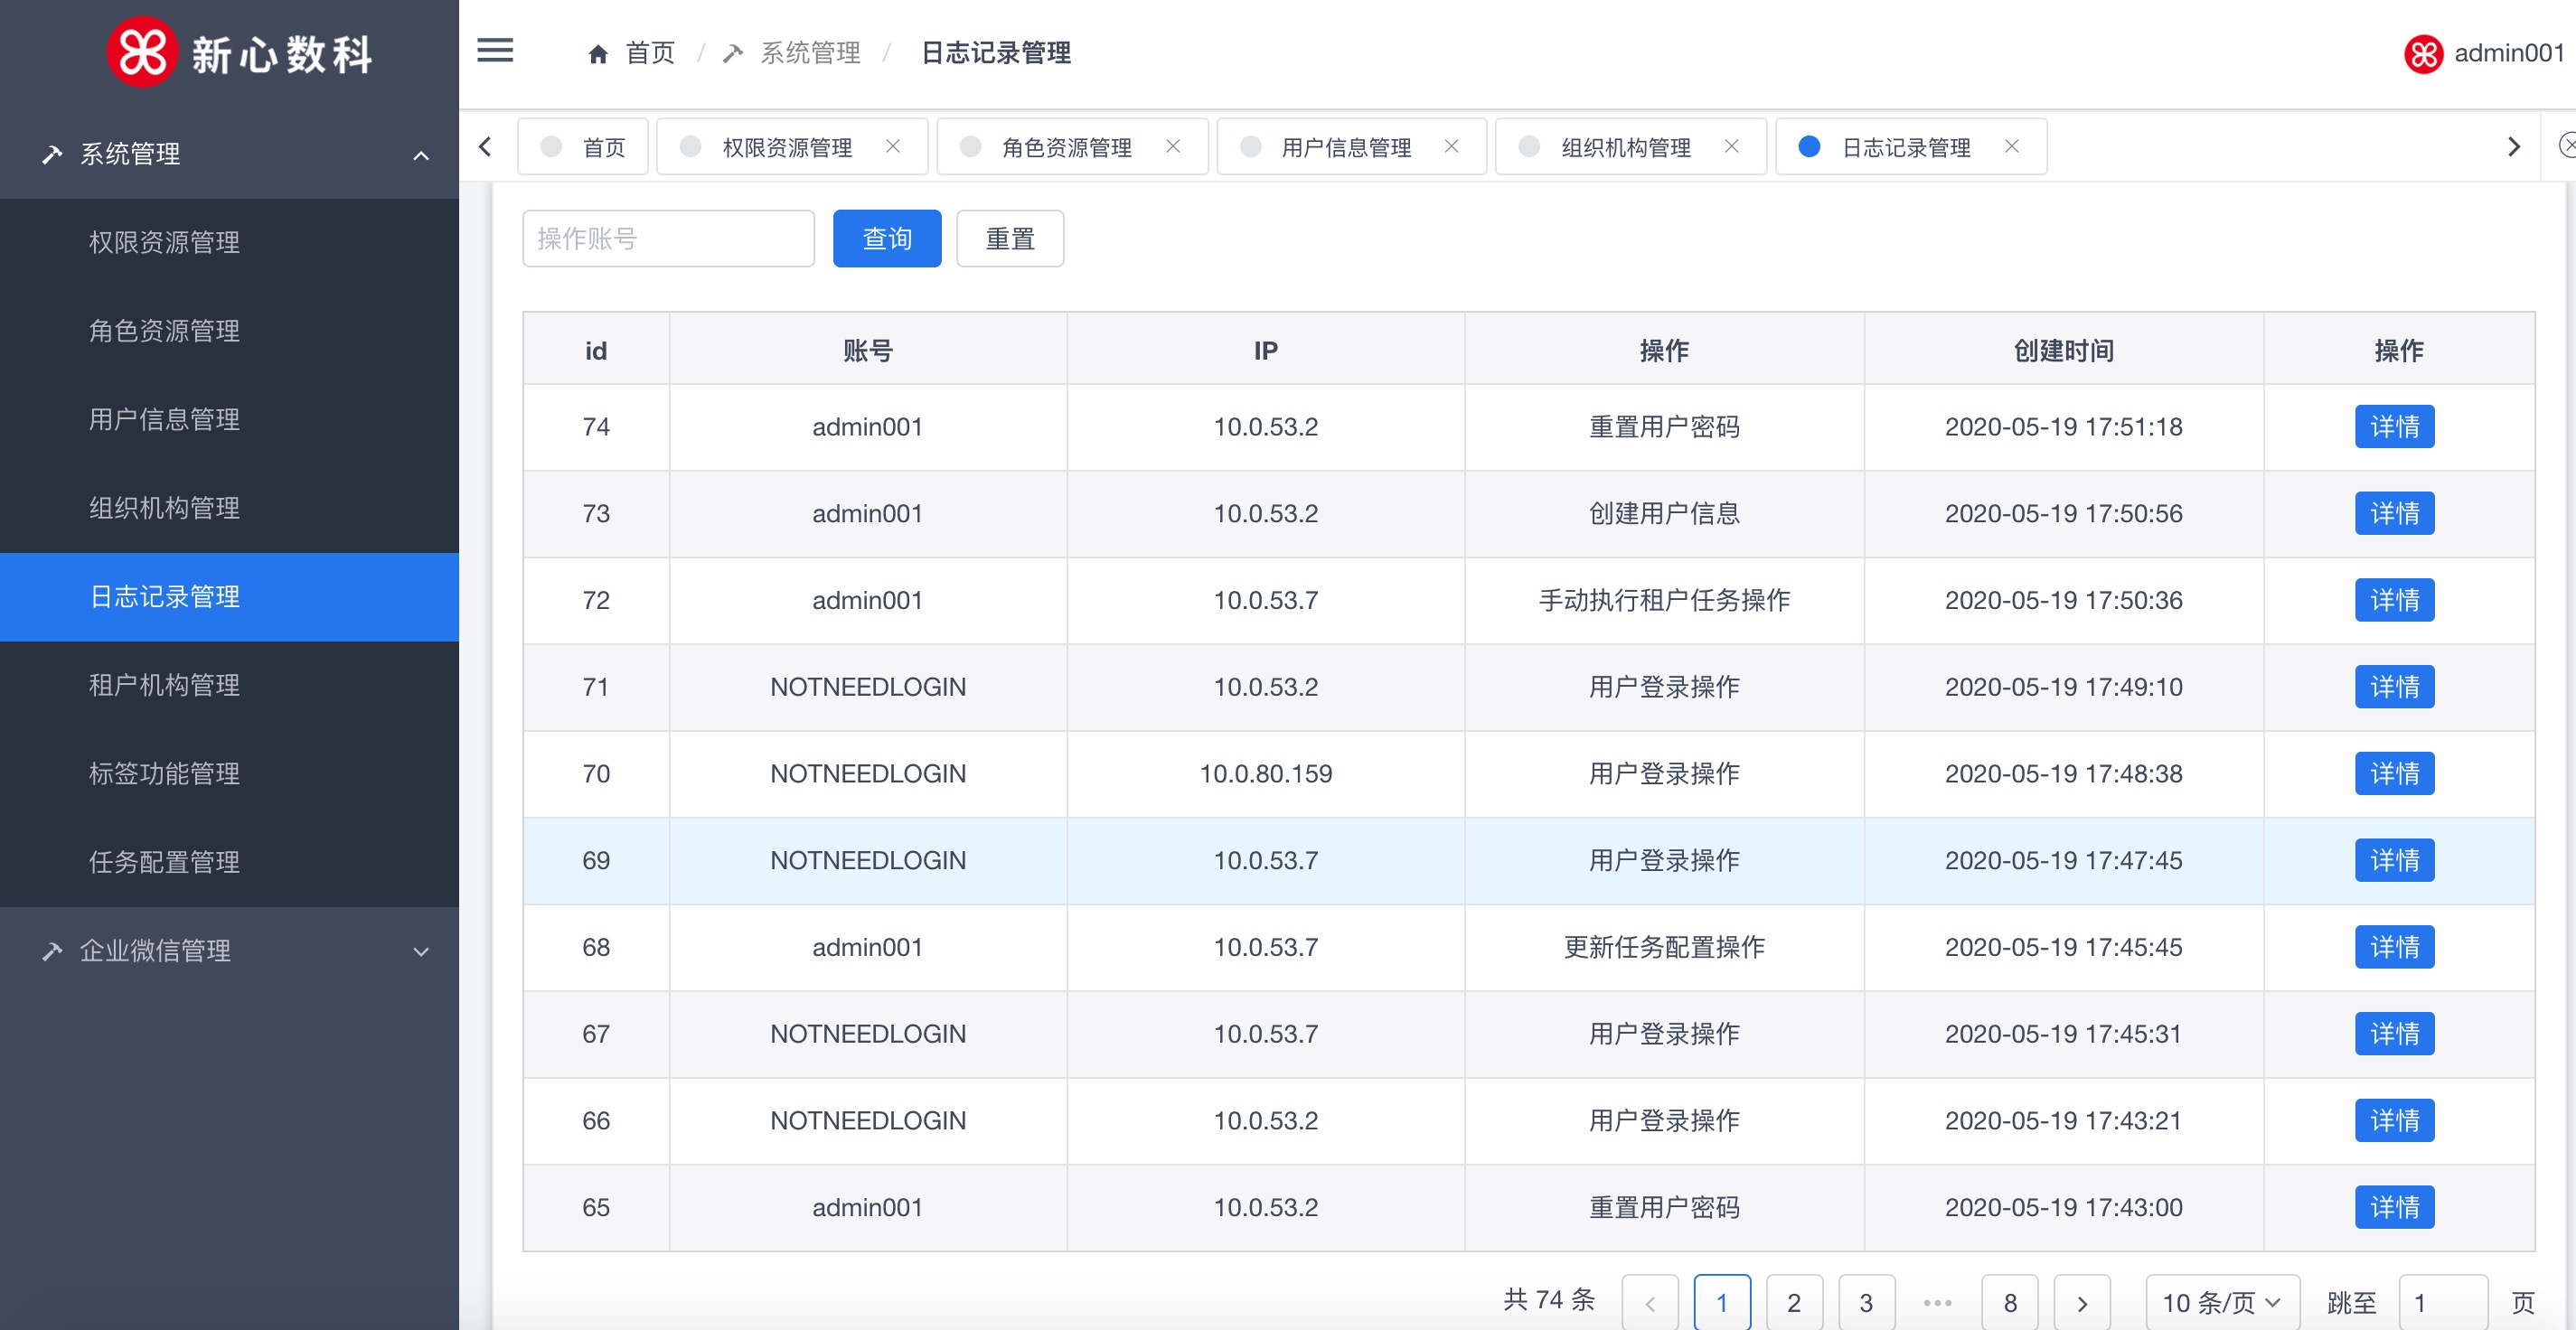This screenshot has width=2576, height=1330.
Task: View 详情 for log id 72
Action: [x=2394, y=600]
